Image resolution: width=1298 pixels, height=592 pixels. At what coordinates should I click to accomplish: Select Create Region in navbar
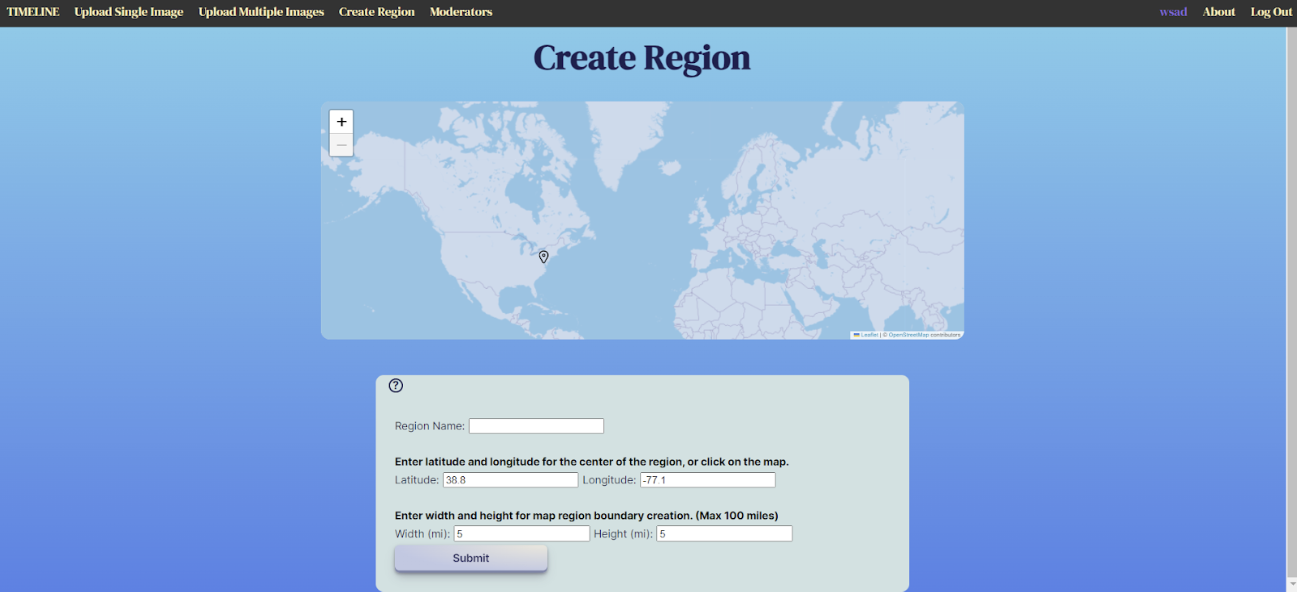377,12
